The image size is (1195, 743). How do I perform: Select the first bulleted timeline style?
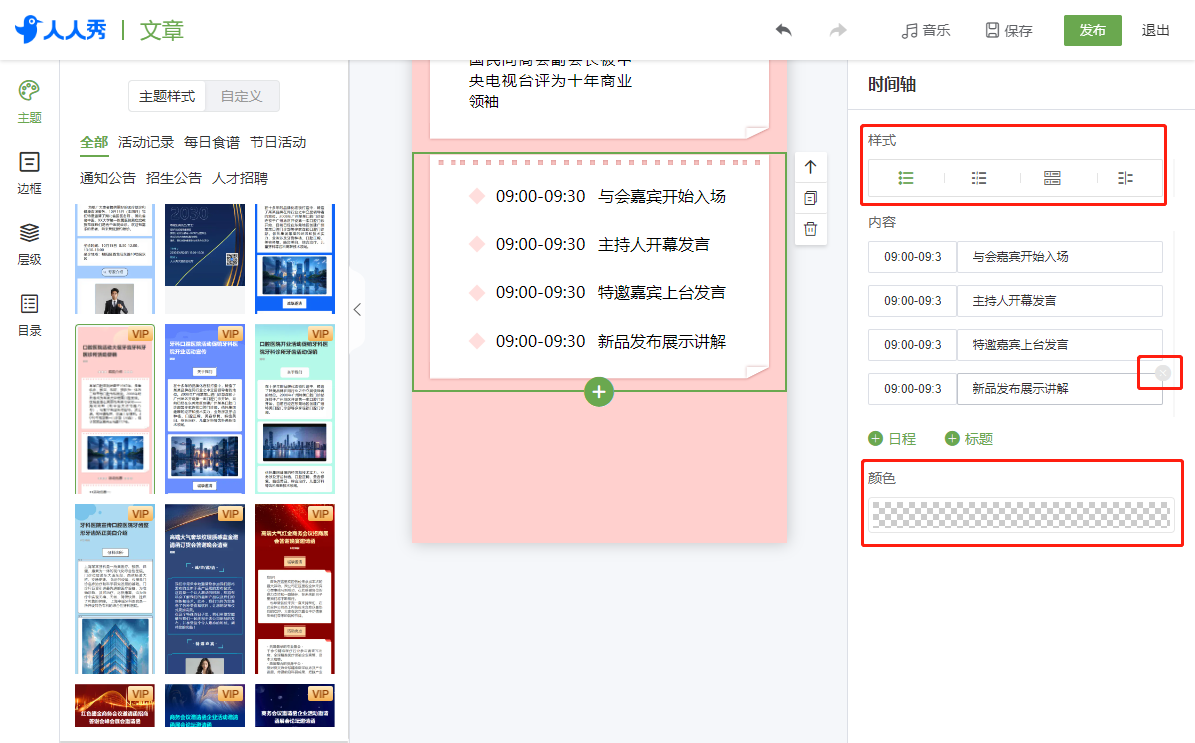point(905,178)
